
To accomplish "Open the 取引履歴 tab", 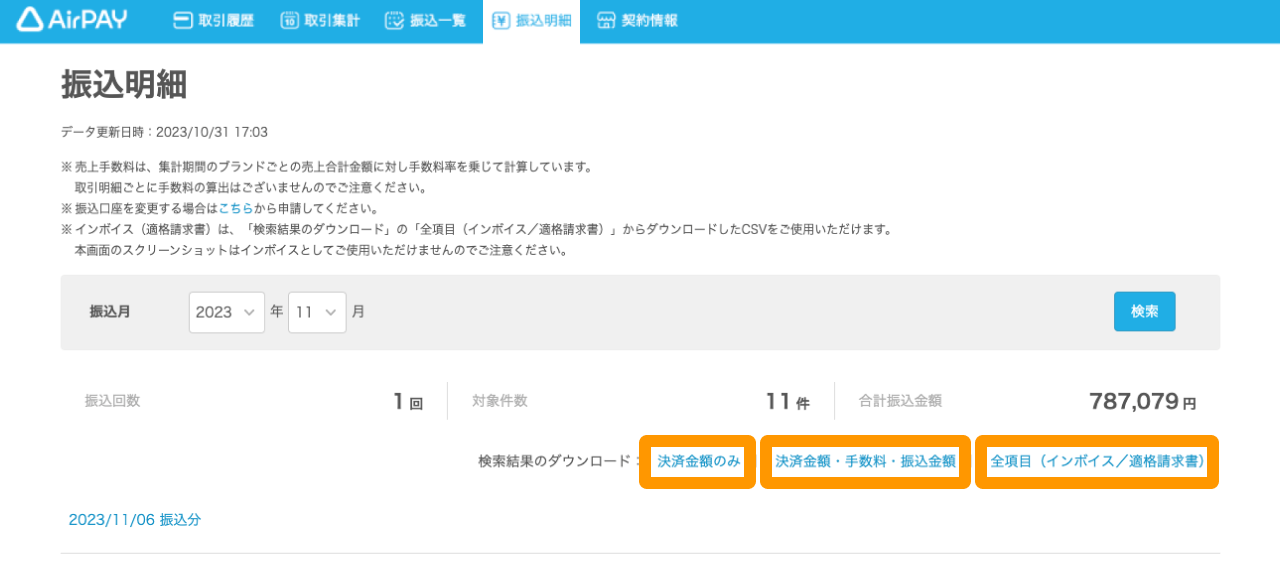I will point(214,20).
